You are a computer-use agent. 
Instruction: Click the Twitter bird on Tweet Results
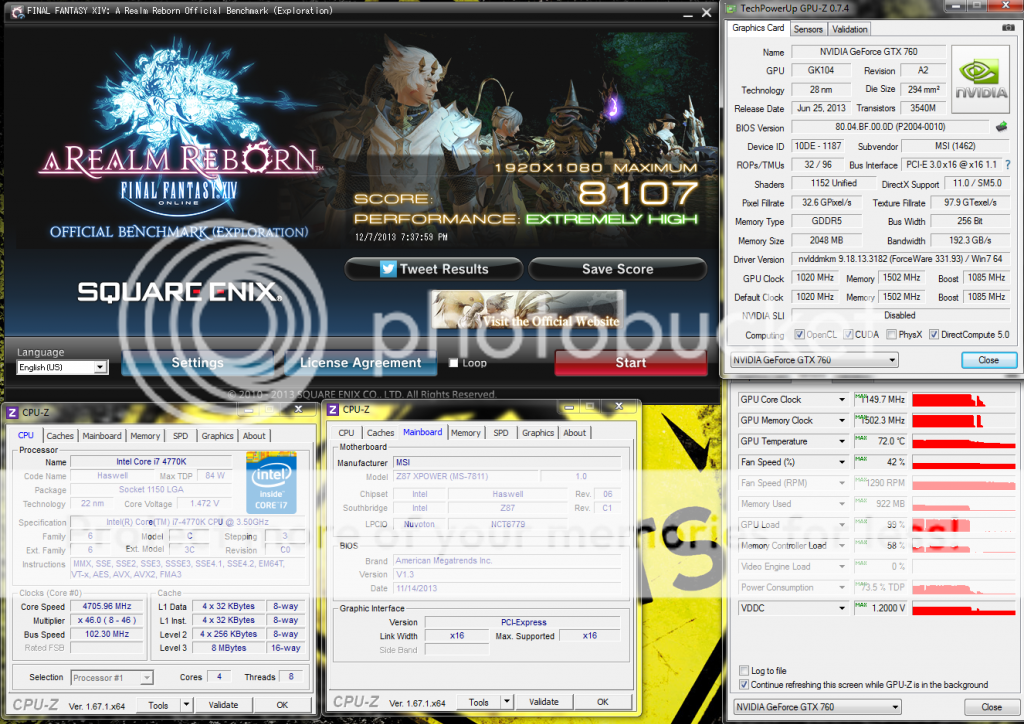(x=388, y=269)
